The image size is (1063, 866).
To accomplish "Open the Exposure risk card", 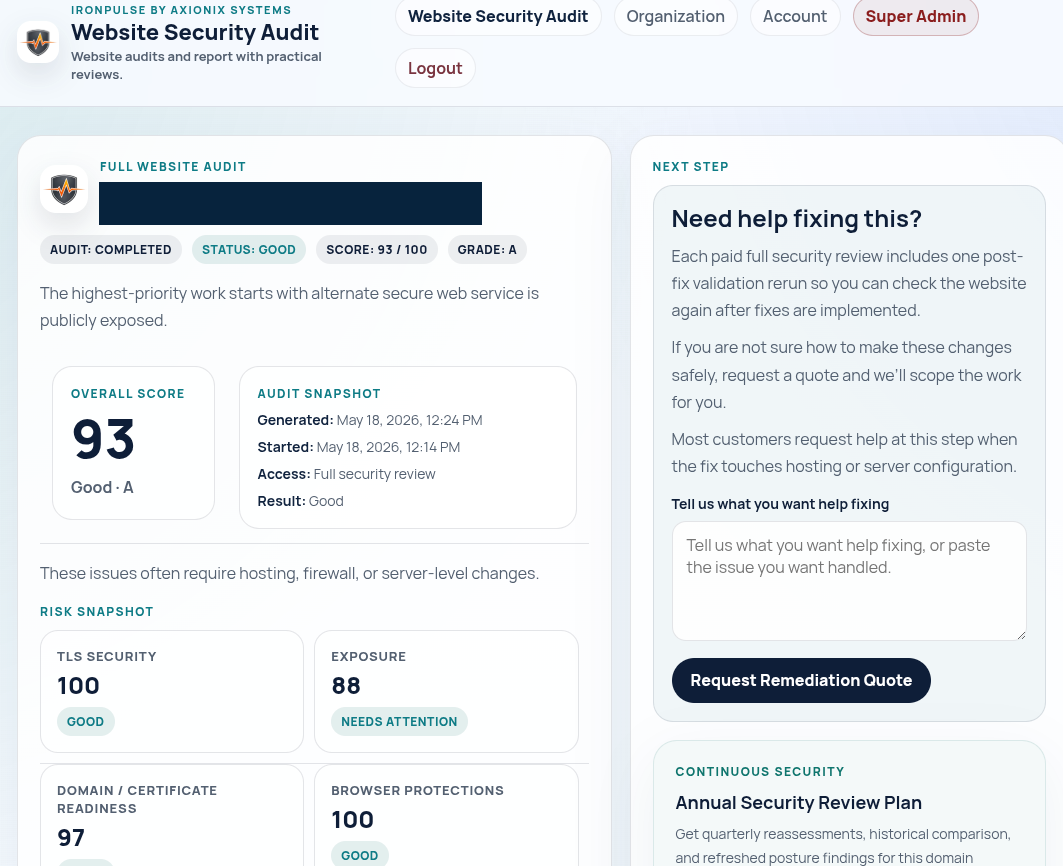I will point(446,692).
